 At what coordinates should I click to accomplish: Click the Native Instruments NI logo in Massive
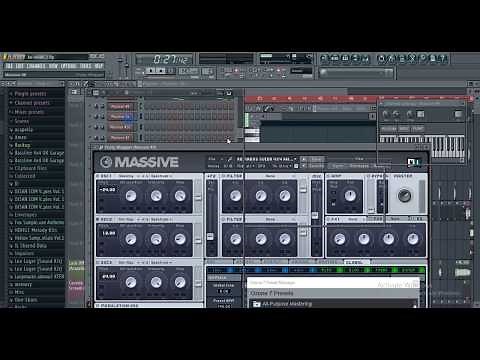[x=414, y=162]
